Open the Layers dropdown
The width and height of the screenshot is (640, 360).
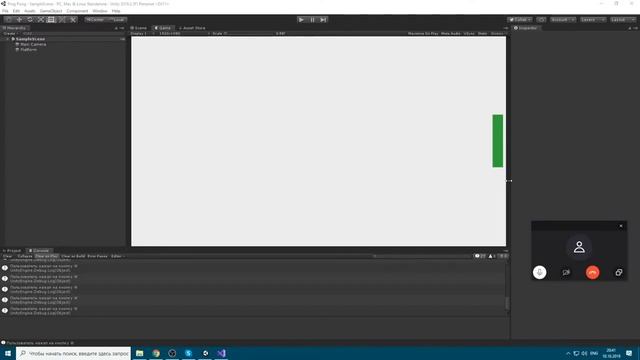[x=593, y=20]
